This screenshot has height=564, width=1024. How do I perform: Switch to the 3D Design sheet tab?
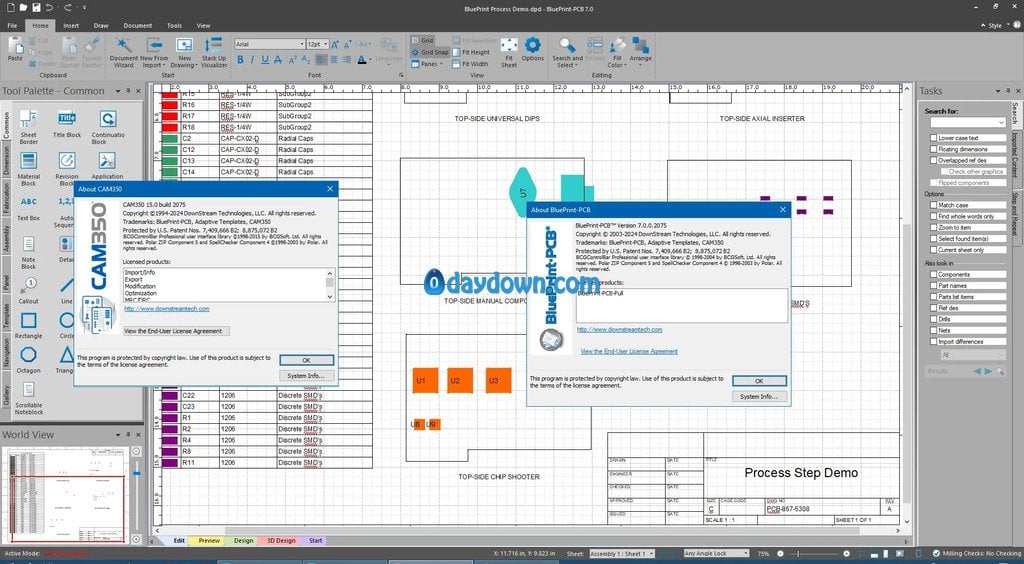280,540
